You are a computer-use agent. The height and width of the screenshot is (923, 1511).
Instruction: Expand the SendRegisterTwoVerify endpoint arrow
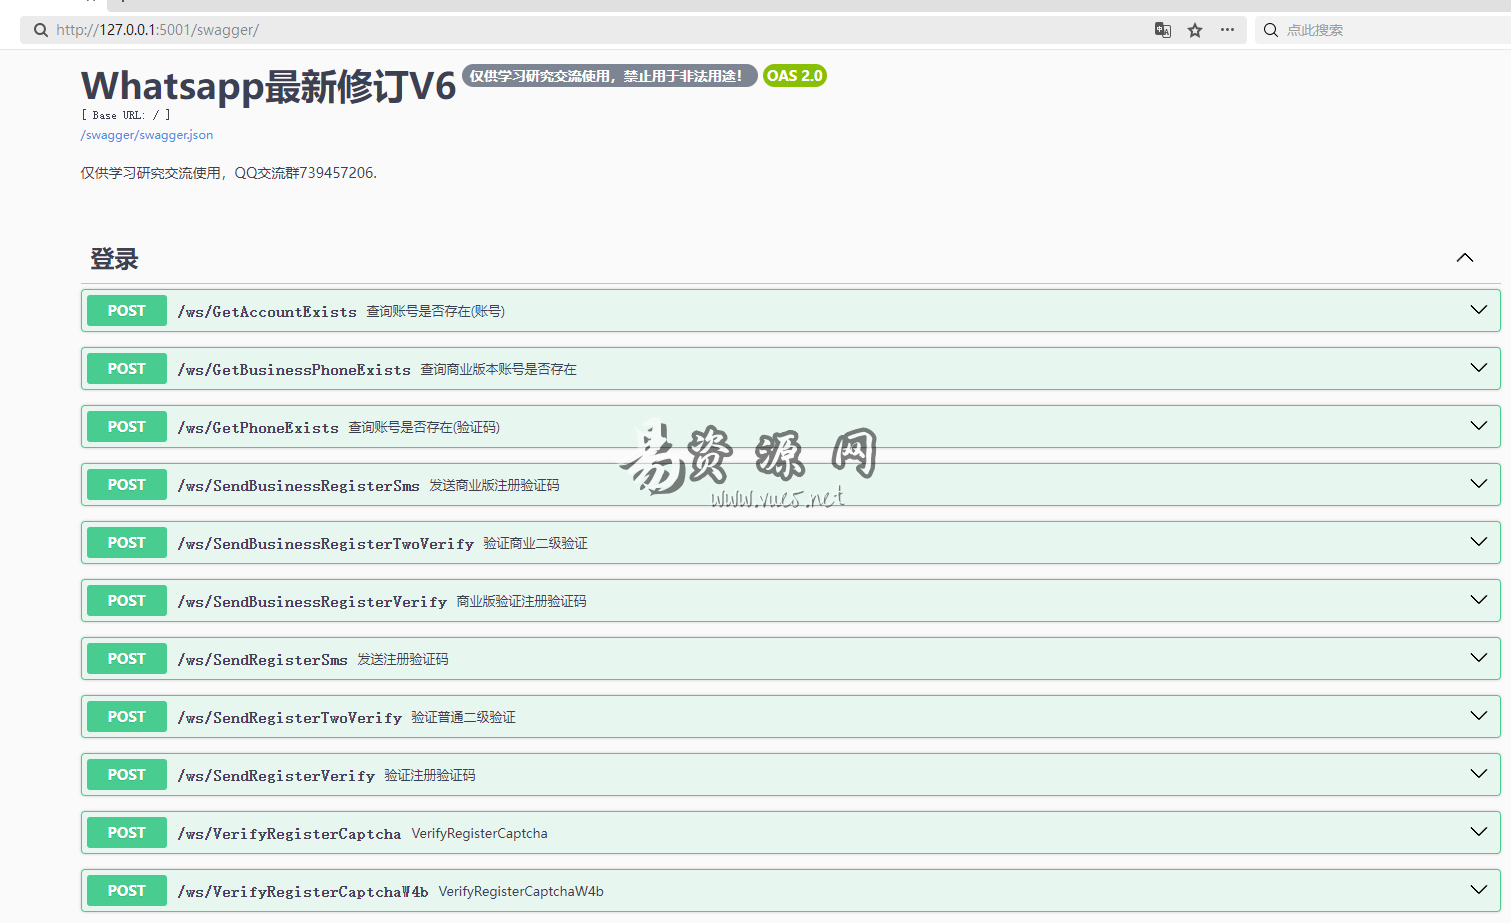point(1479,716)
